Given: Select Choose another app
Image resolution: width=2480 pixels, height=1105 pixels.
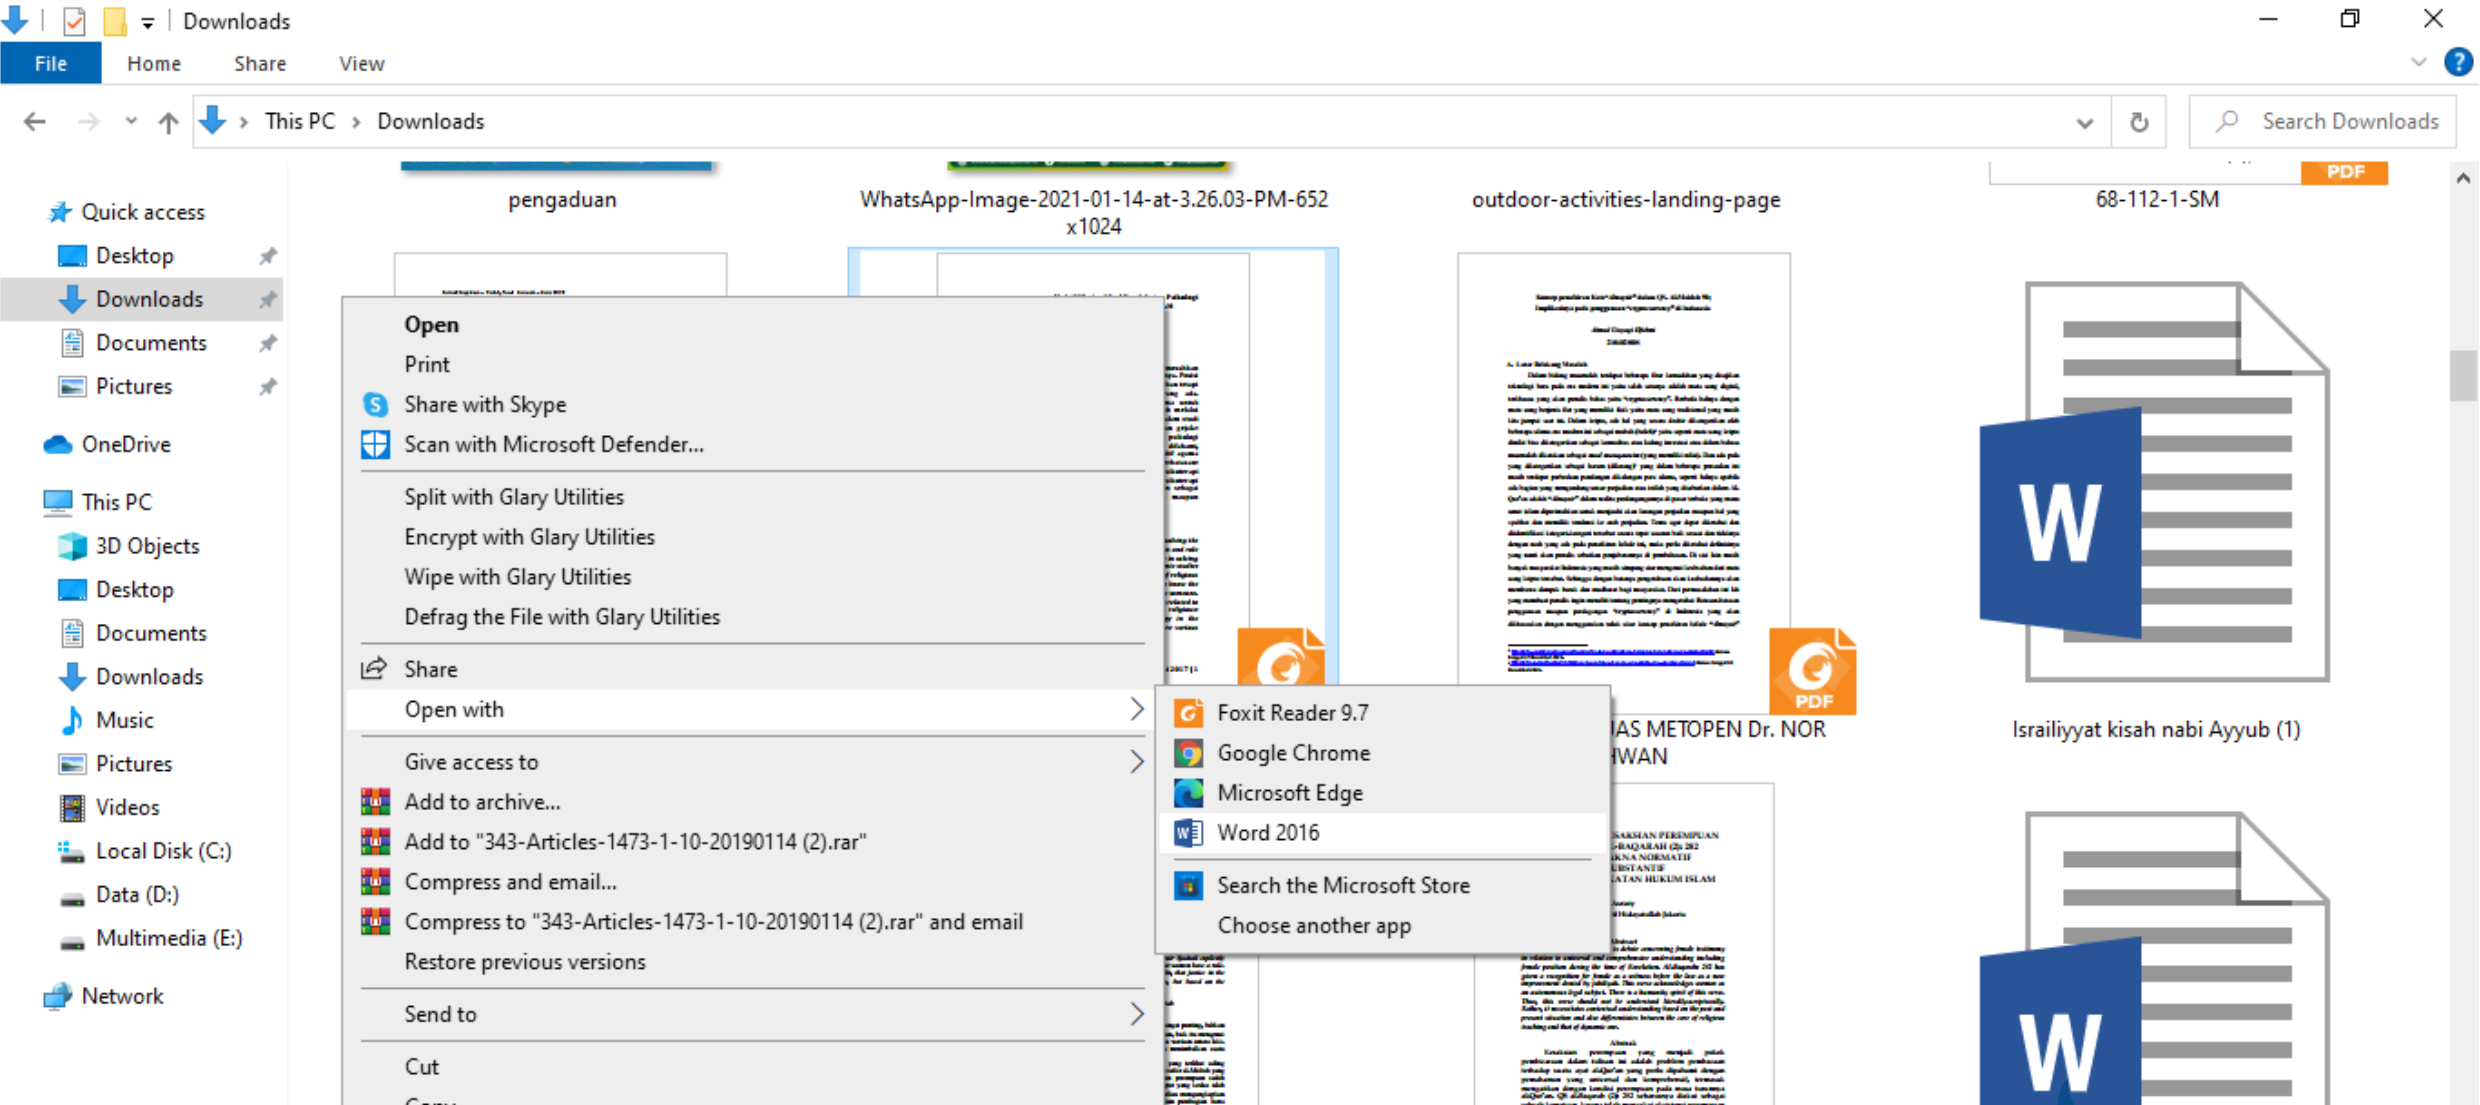Looking at the screenshot, I should pos(1314,926).
